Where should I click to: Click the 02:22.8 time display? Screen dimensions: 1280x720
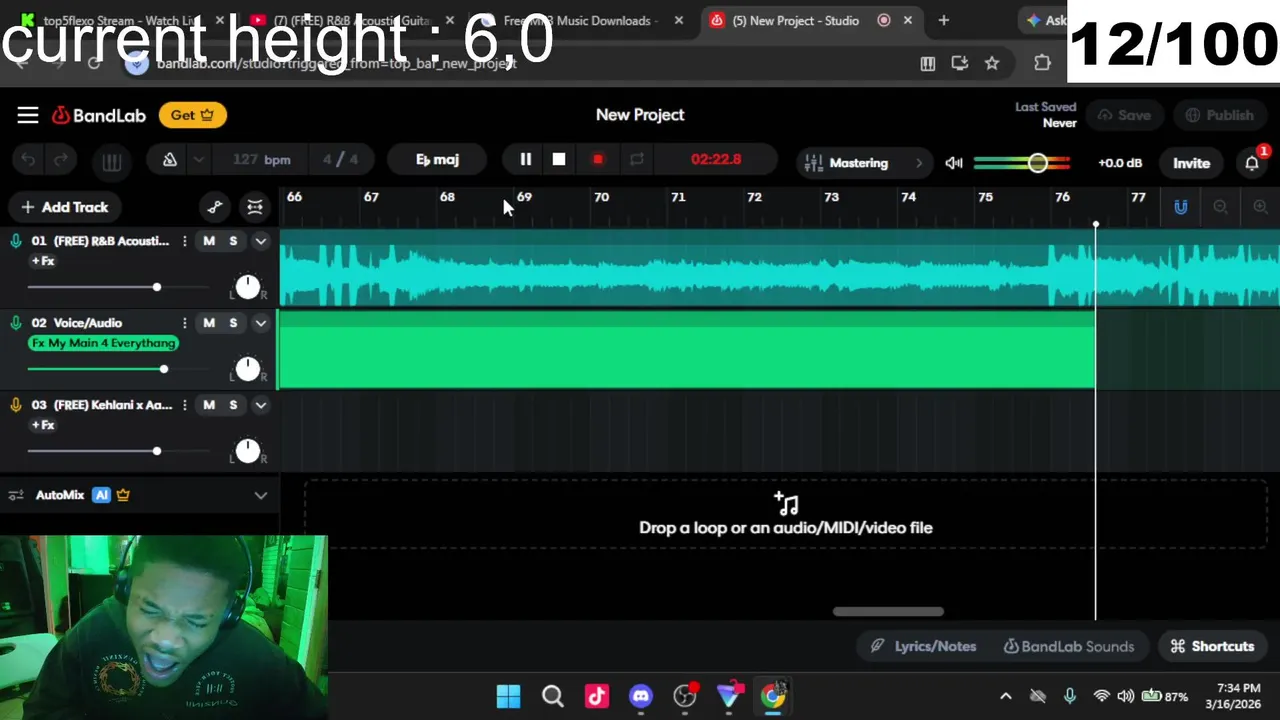(x=716, y=159)
